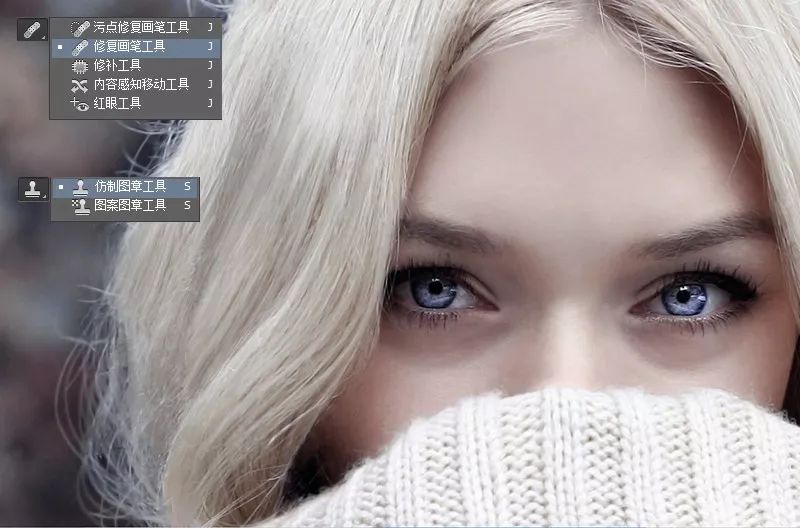This screenshot has width=800, height=528.
Task: Click the band-aid Healing Brush toolbar button
Action: pos(32,30)
